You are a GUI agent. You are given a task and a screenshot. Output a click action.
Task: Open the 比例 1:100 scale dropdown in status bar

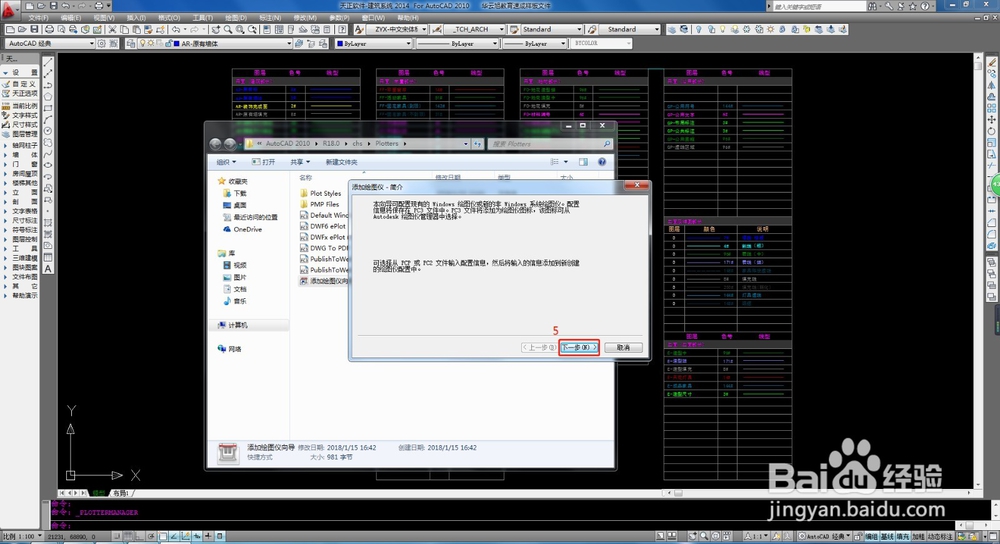(22, 536)
